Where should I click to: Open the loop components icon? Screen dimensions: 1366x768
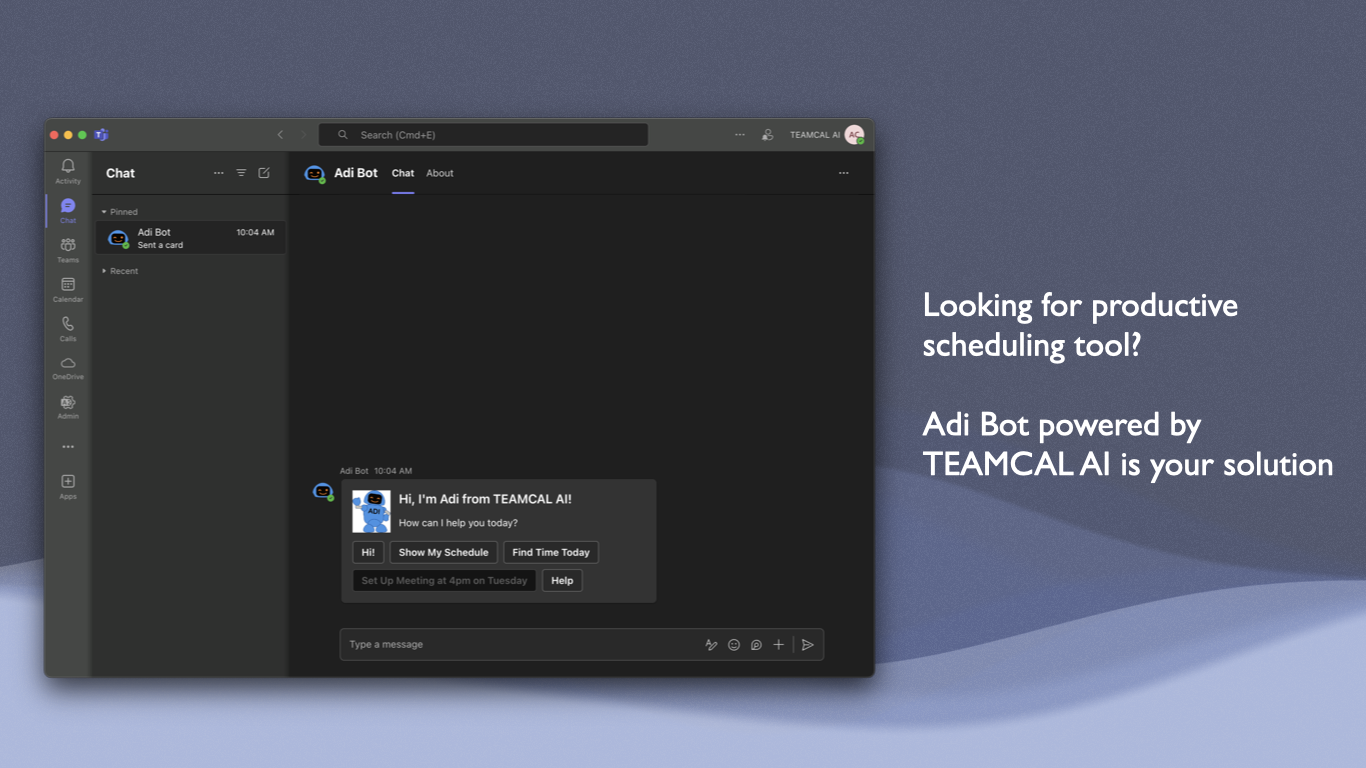click(x=756, y=645)
